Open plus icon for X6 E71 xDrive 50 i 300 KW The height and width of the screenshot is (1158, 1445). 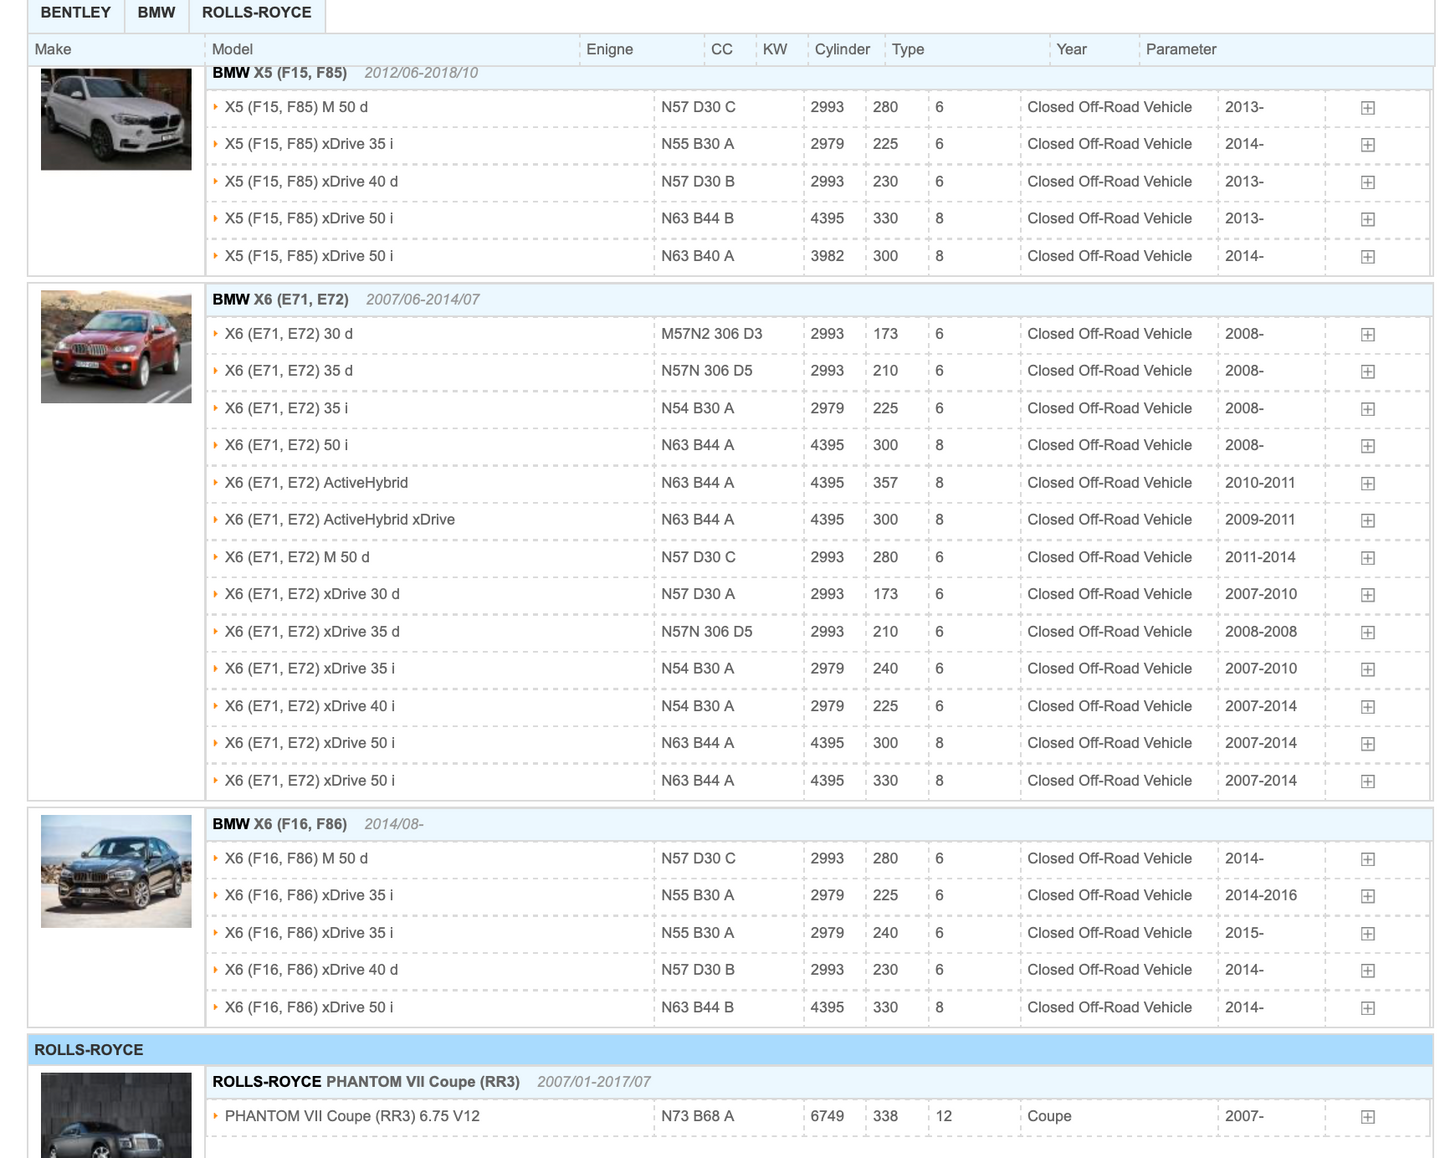(x=1367, y=744)
